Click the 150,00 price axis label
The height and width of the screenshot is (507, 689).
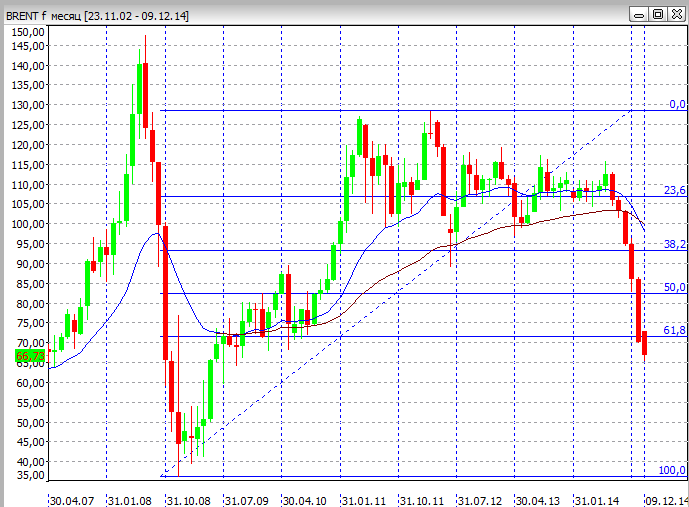point(27,32)
